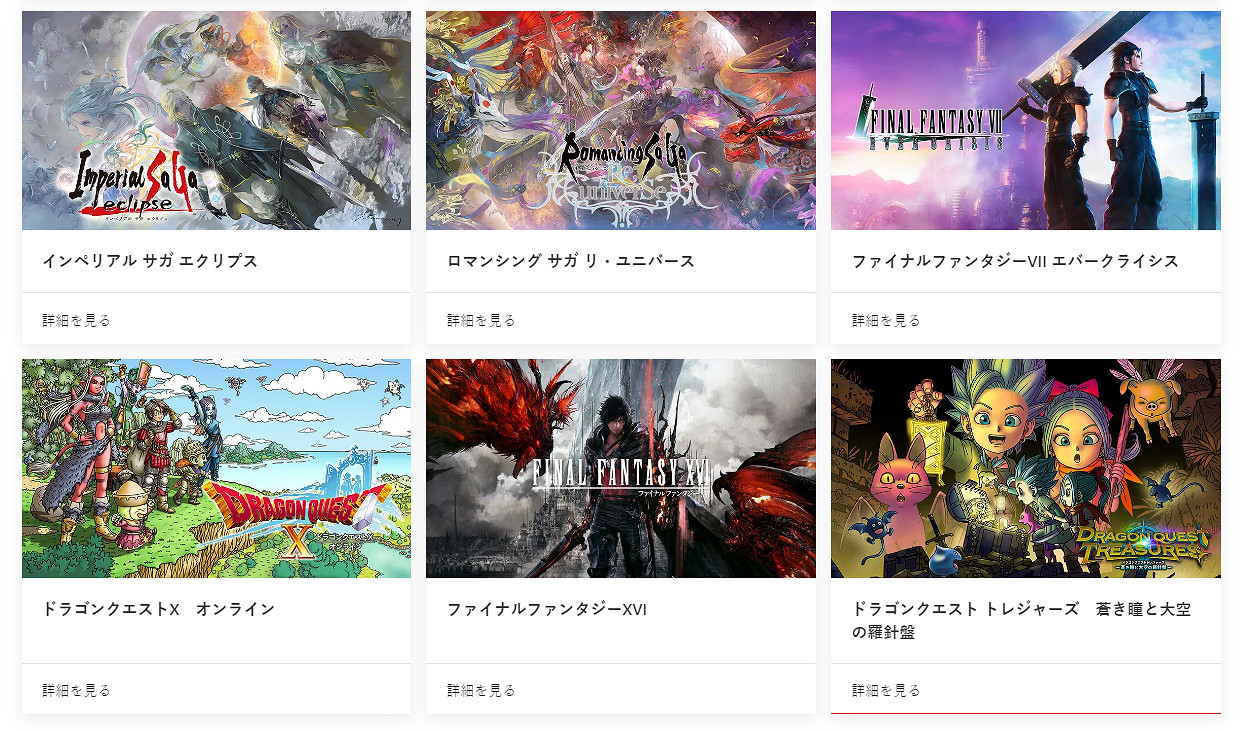View details for Dragon Quest X Online
The height and width of the screenshot is (731, 1246).
(77, 690)
